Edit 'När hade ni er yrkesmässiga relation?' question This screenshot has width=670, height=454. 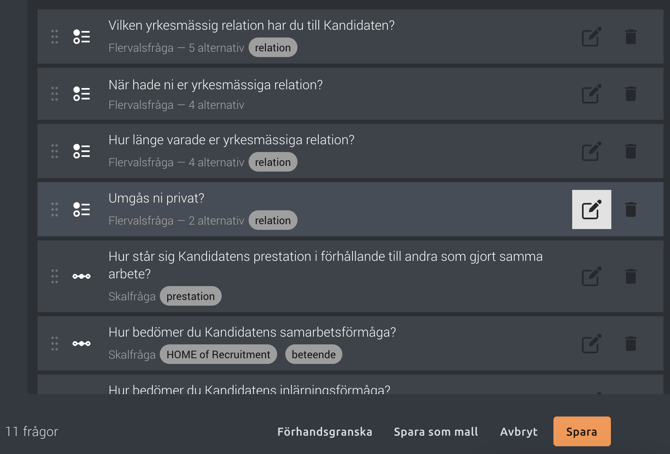click(x=591, y=94)
